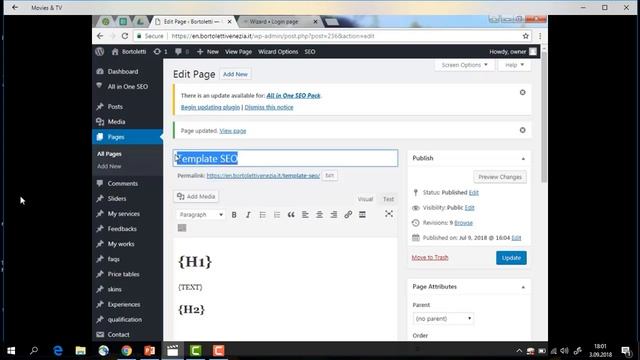Insert or edit a link
The image size is (640, 360).
point(348,215)
